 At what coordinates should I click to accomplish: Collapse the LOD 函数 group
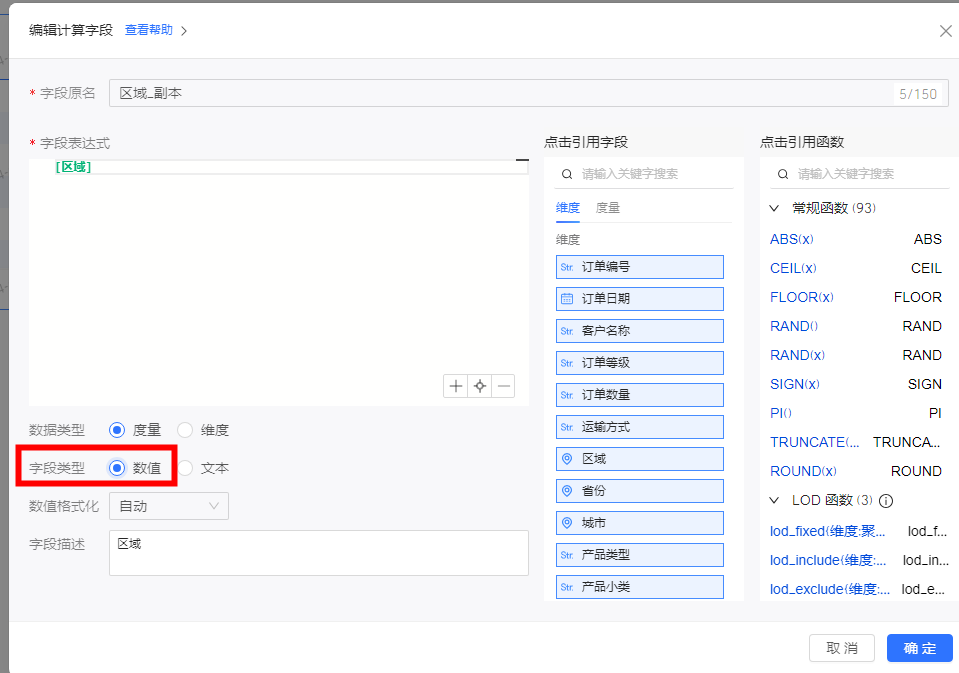pos(774,500)
